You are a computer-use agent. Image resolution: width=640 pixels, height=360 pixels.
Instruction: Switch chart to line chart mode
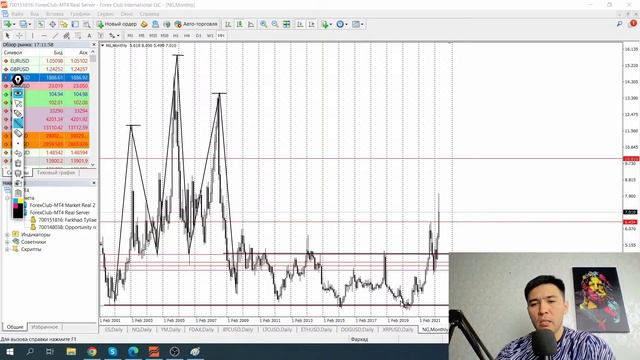pos(251,24)
